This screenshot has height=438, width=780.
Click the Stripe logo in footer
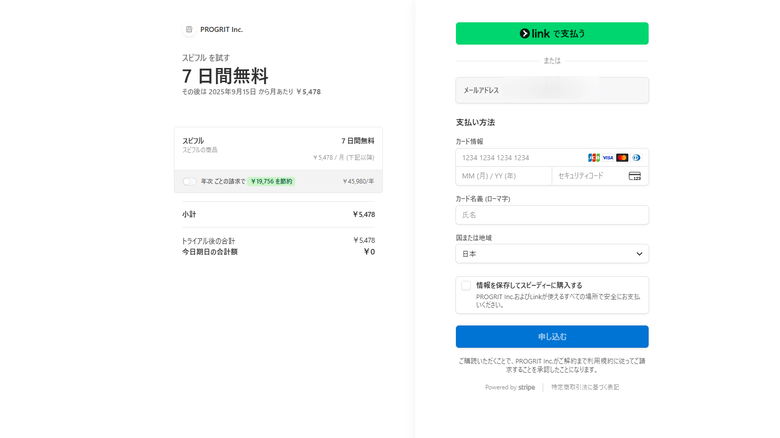tap(526, 387)
